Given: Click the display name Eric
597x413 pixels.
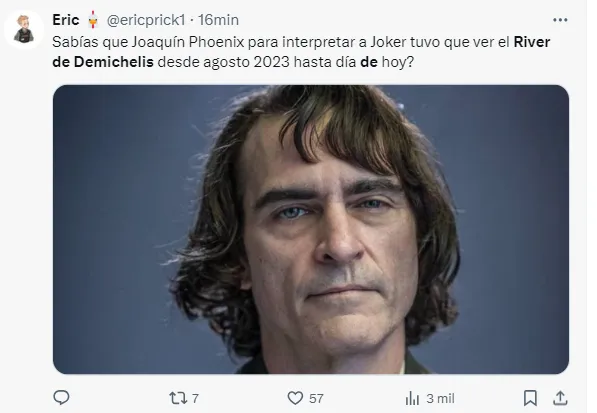Looking at the screenshot, I should point(66,20).
